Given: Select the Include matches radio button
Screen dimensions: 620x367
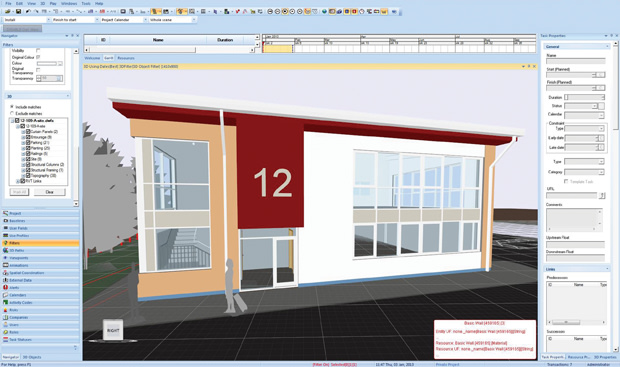Looking at the screenshot, I should 12,107.
